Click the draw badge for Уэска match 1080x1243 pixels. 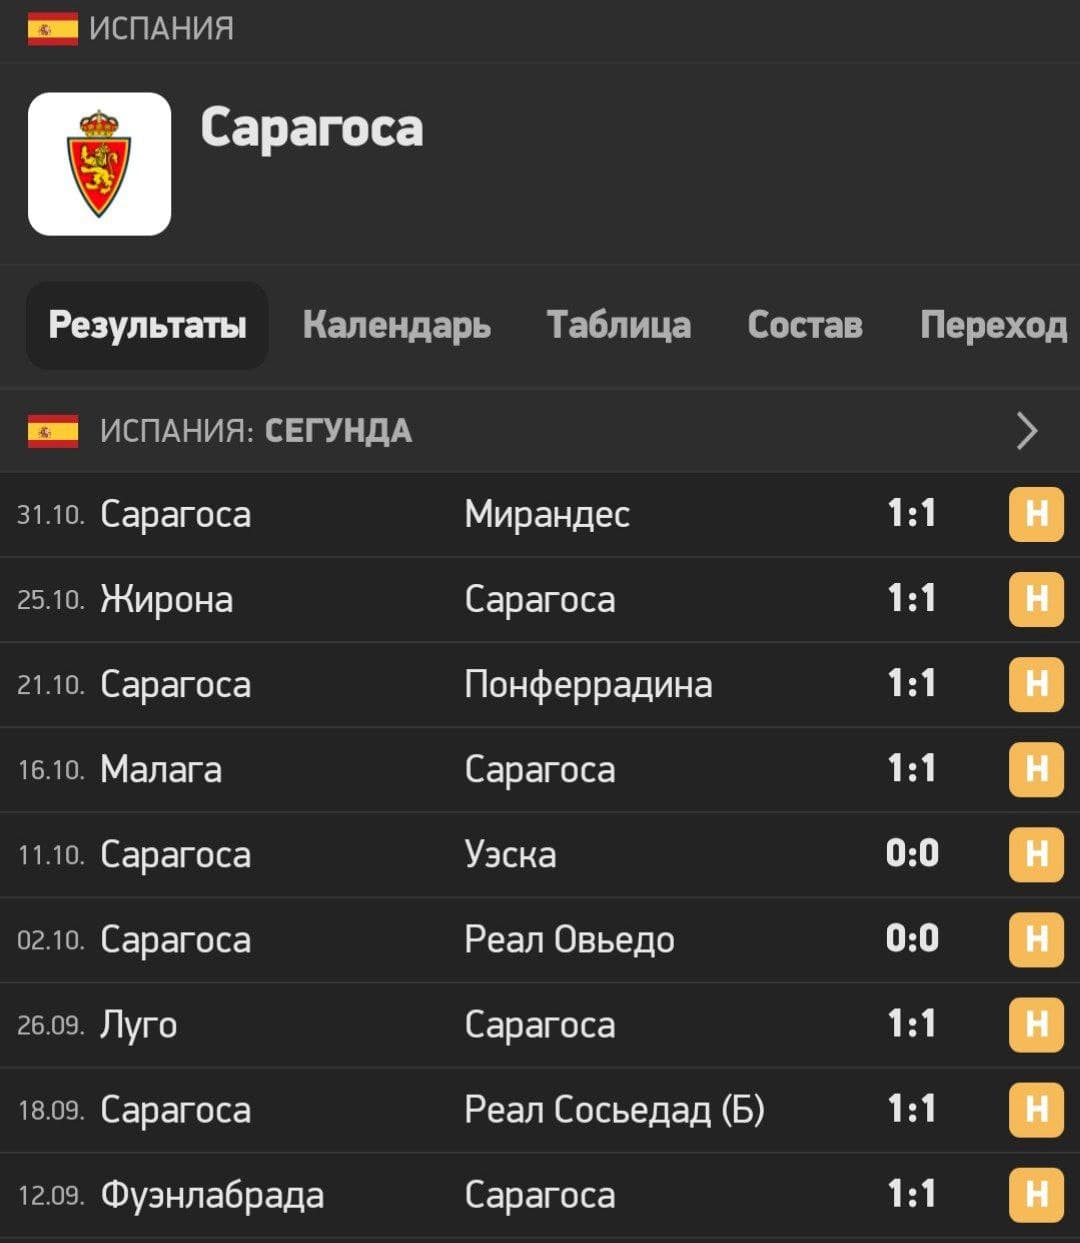click(x=1036, y=854)
